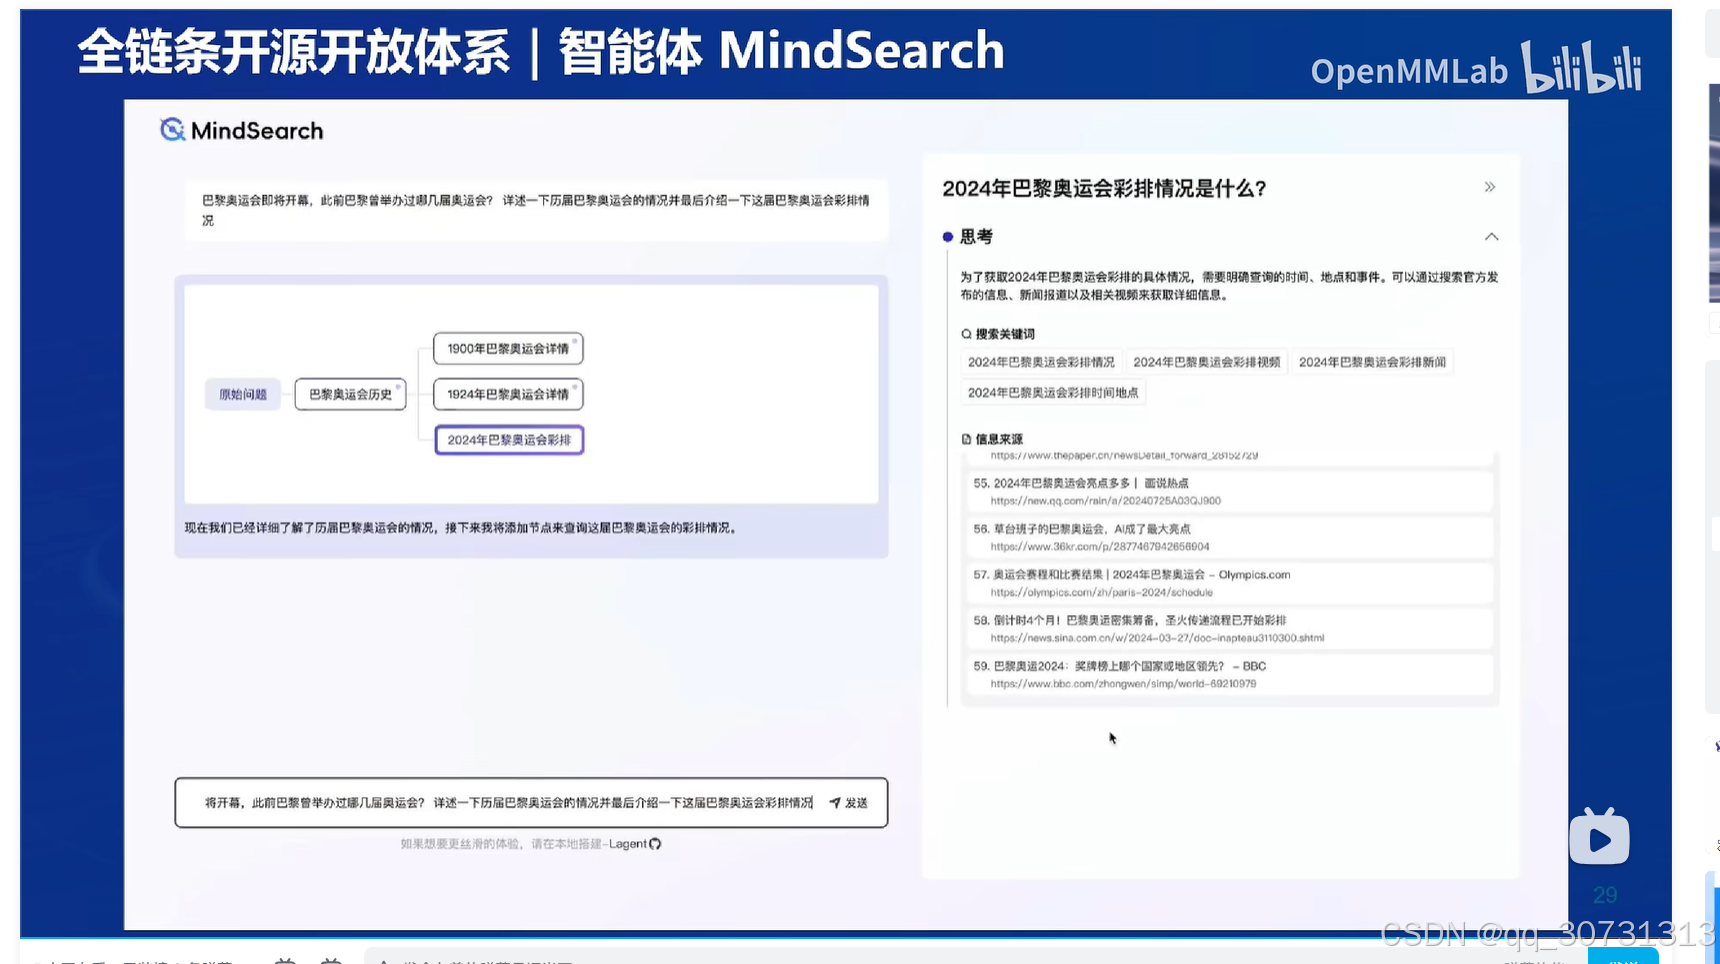
Task: Collapse the 思考 section chevron
Action: (x=1491, y=237)
